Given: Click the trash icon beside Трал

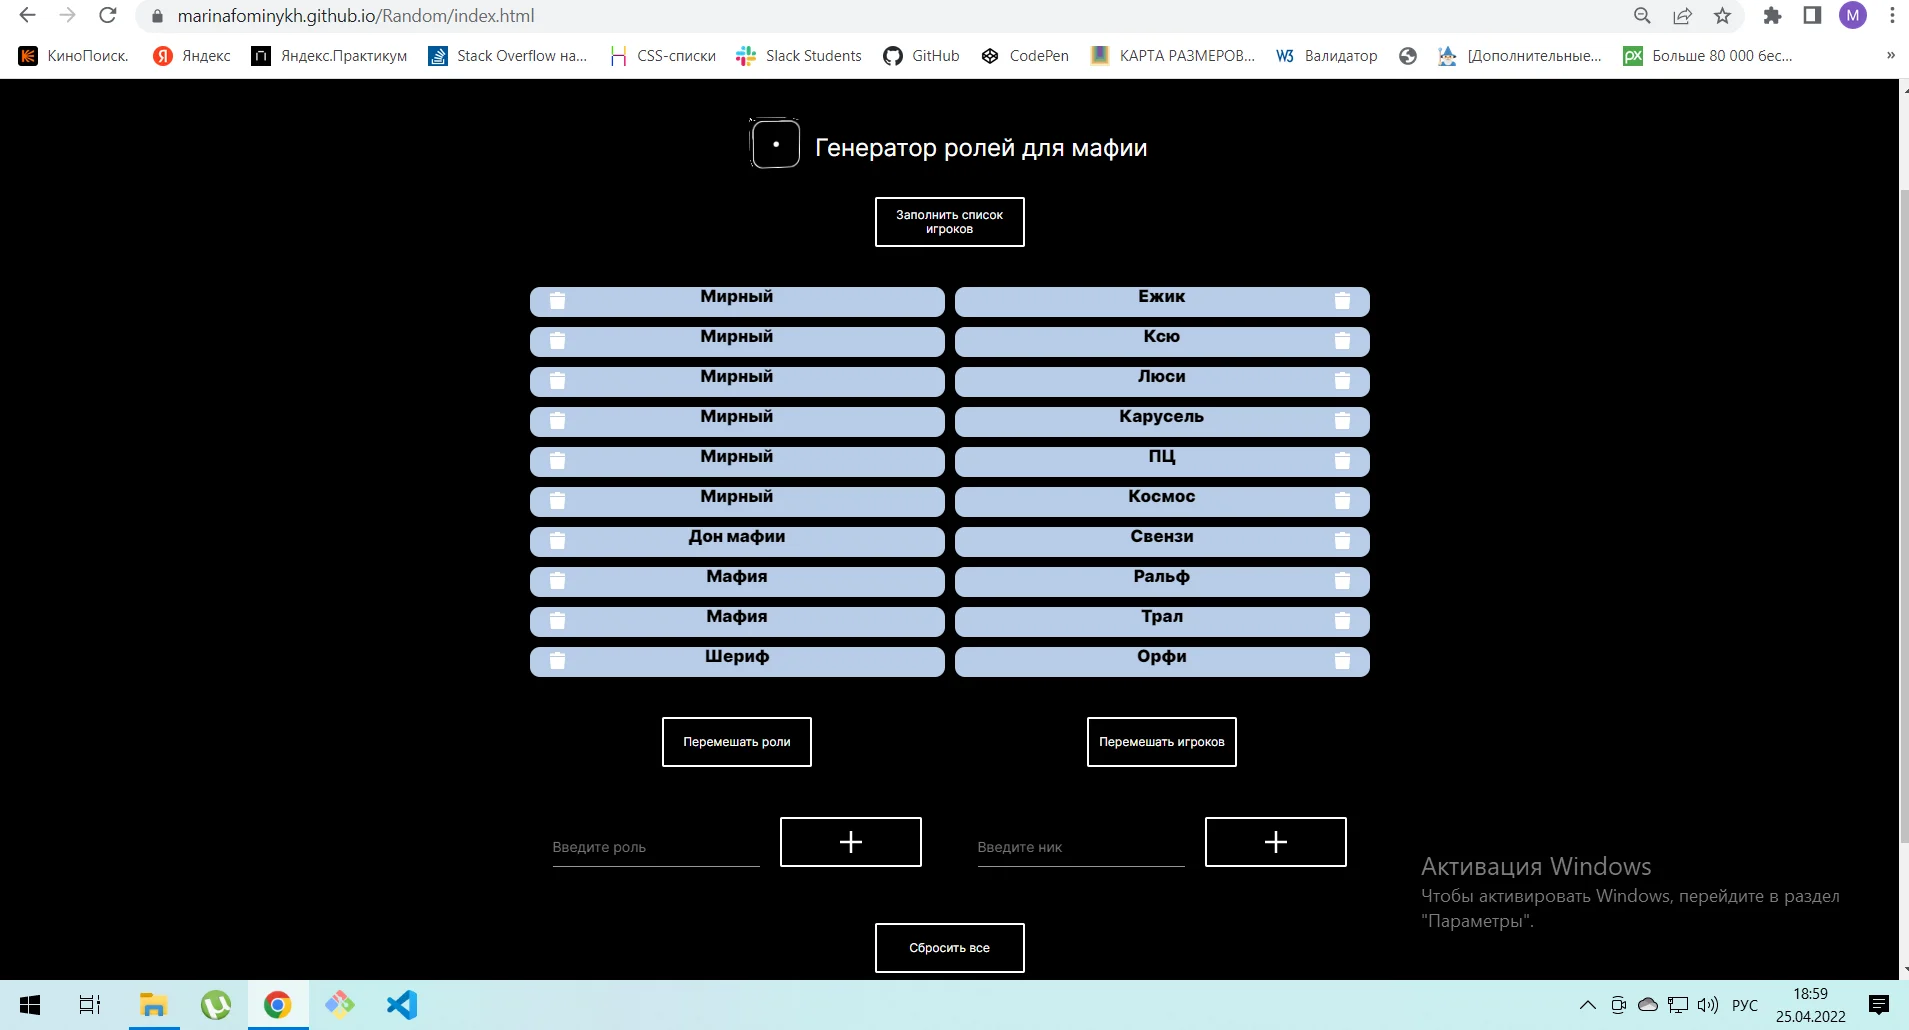Looking at the screenshot, I should (x=1342, y=621).
